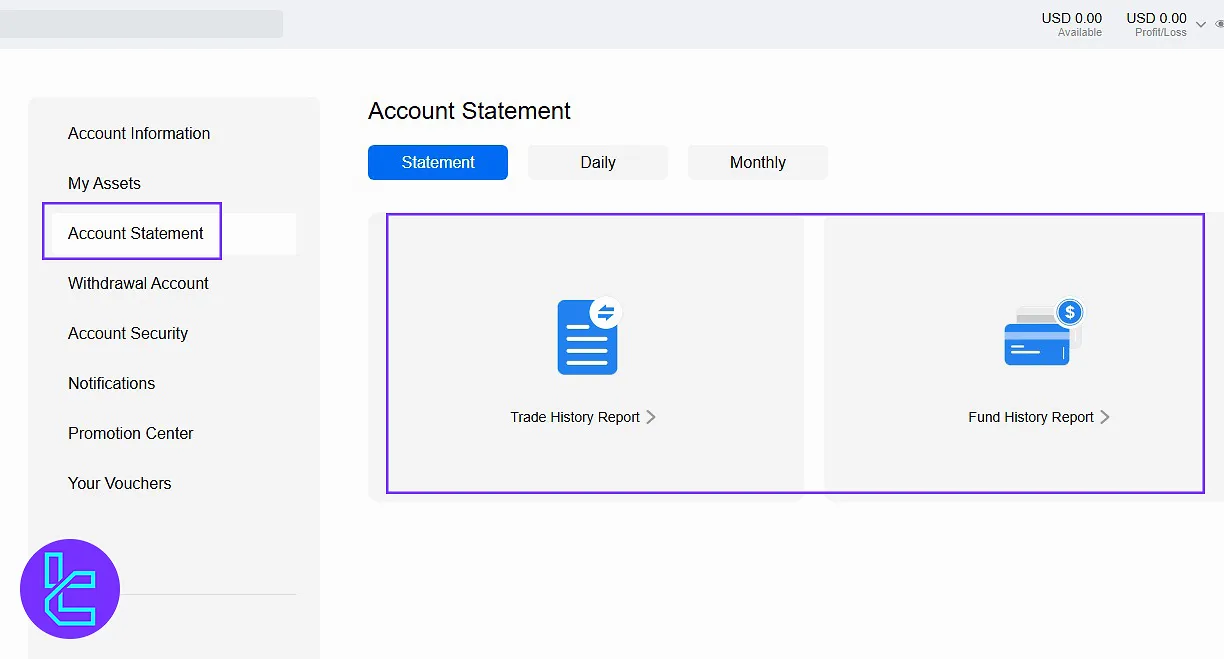
Task: Visit the Promotion Center
Action: pyautogui.click(x=130, y=433)
